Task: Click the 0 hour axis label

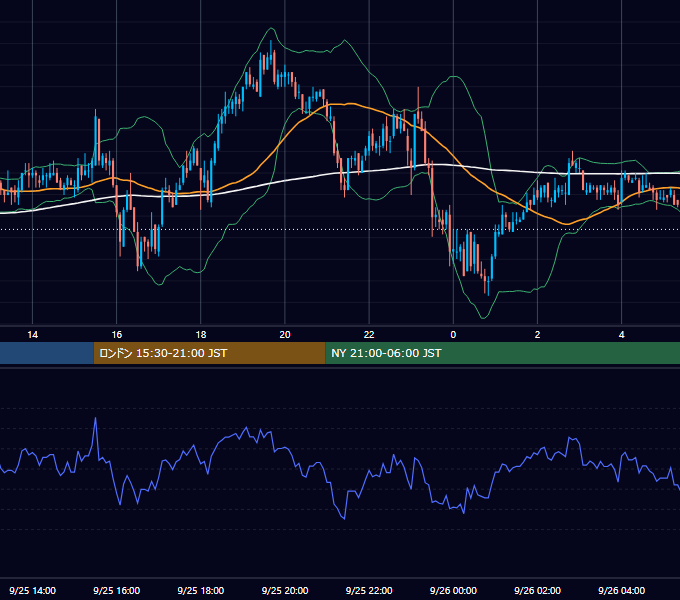Action: pos(453,335)
